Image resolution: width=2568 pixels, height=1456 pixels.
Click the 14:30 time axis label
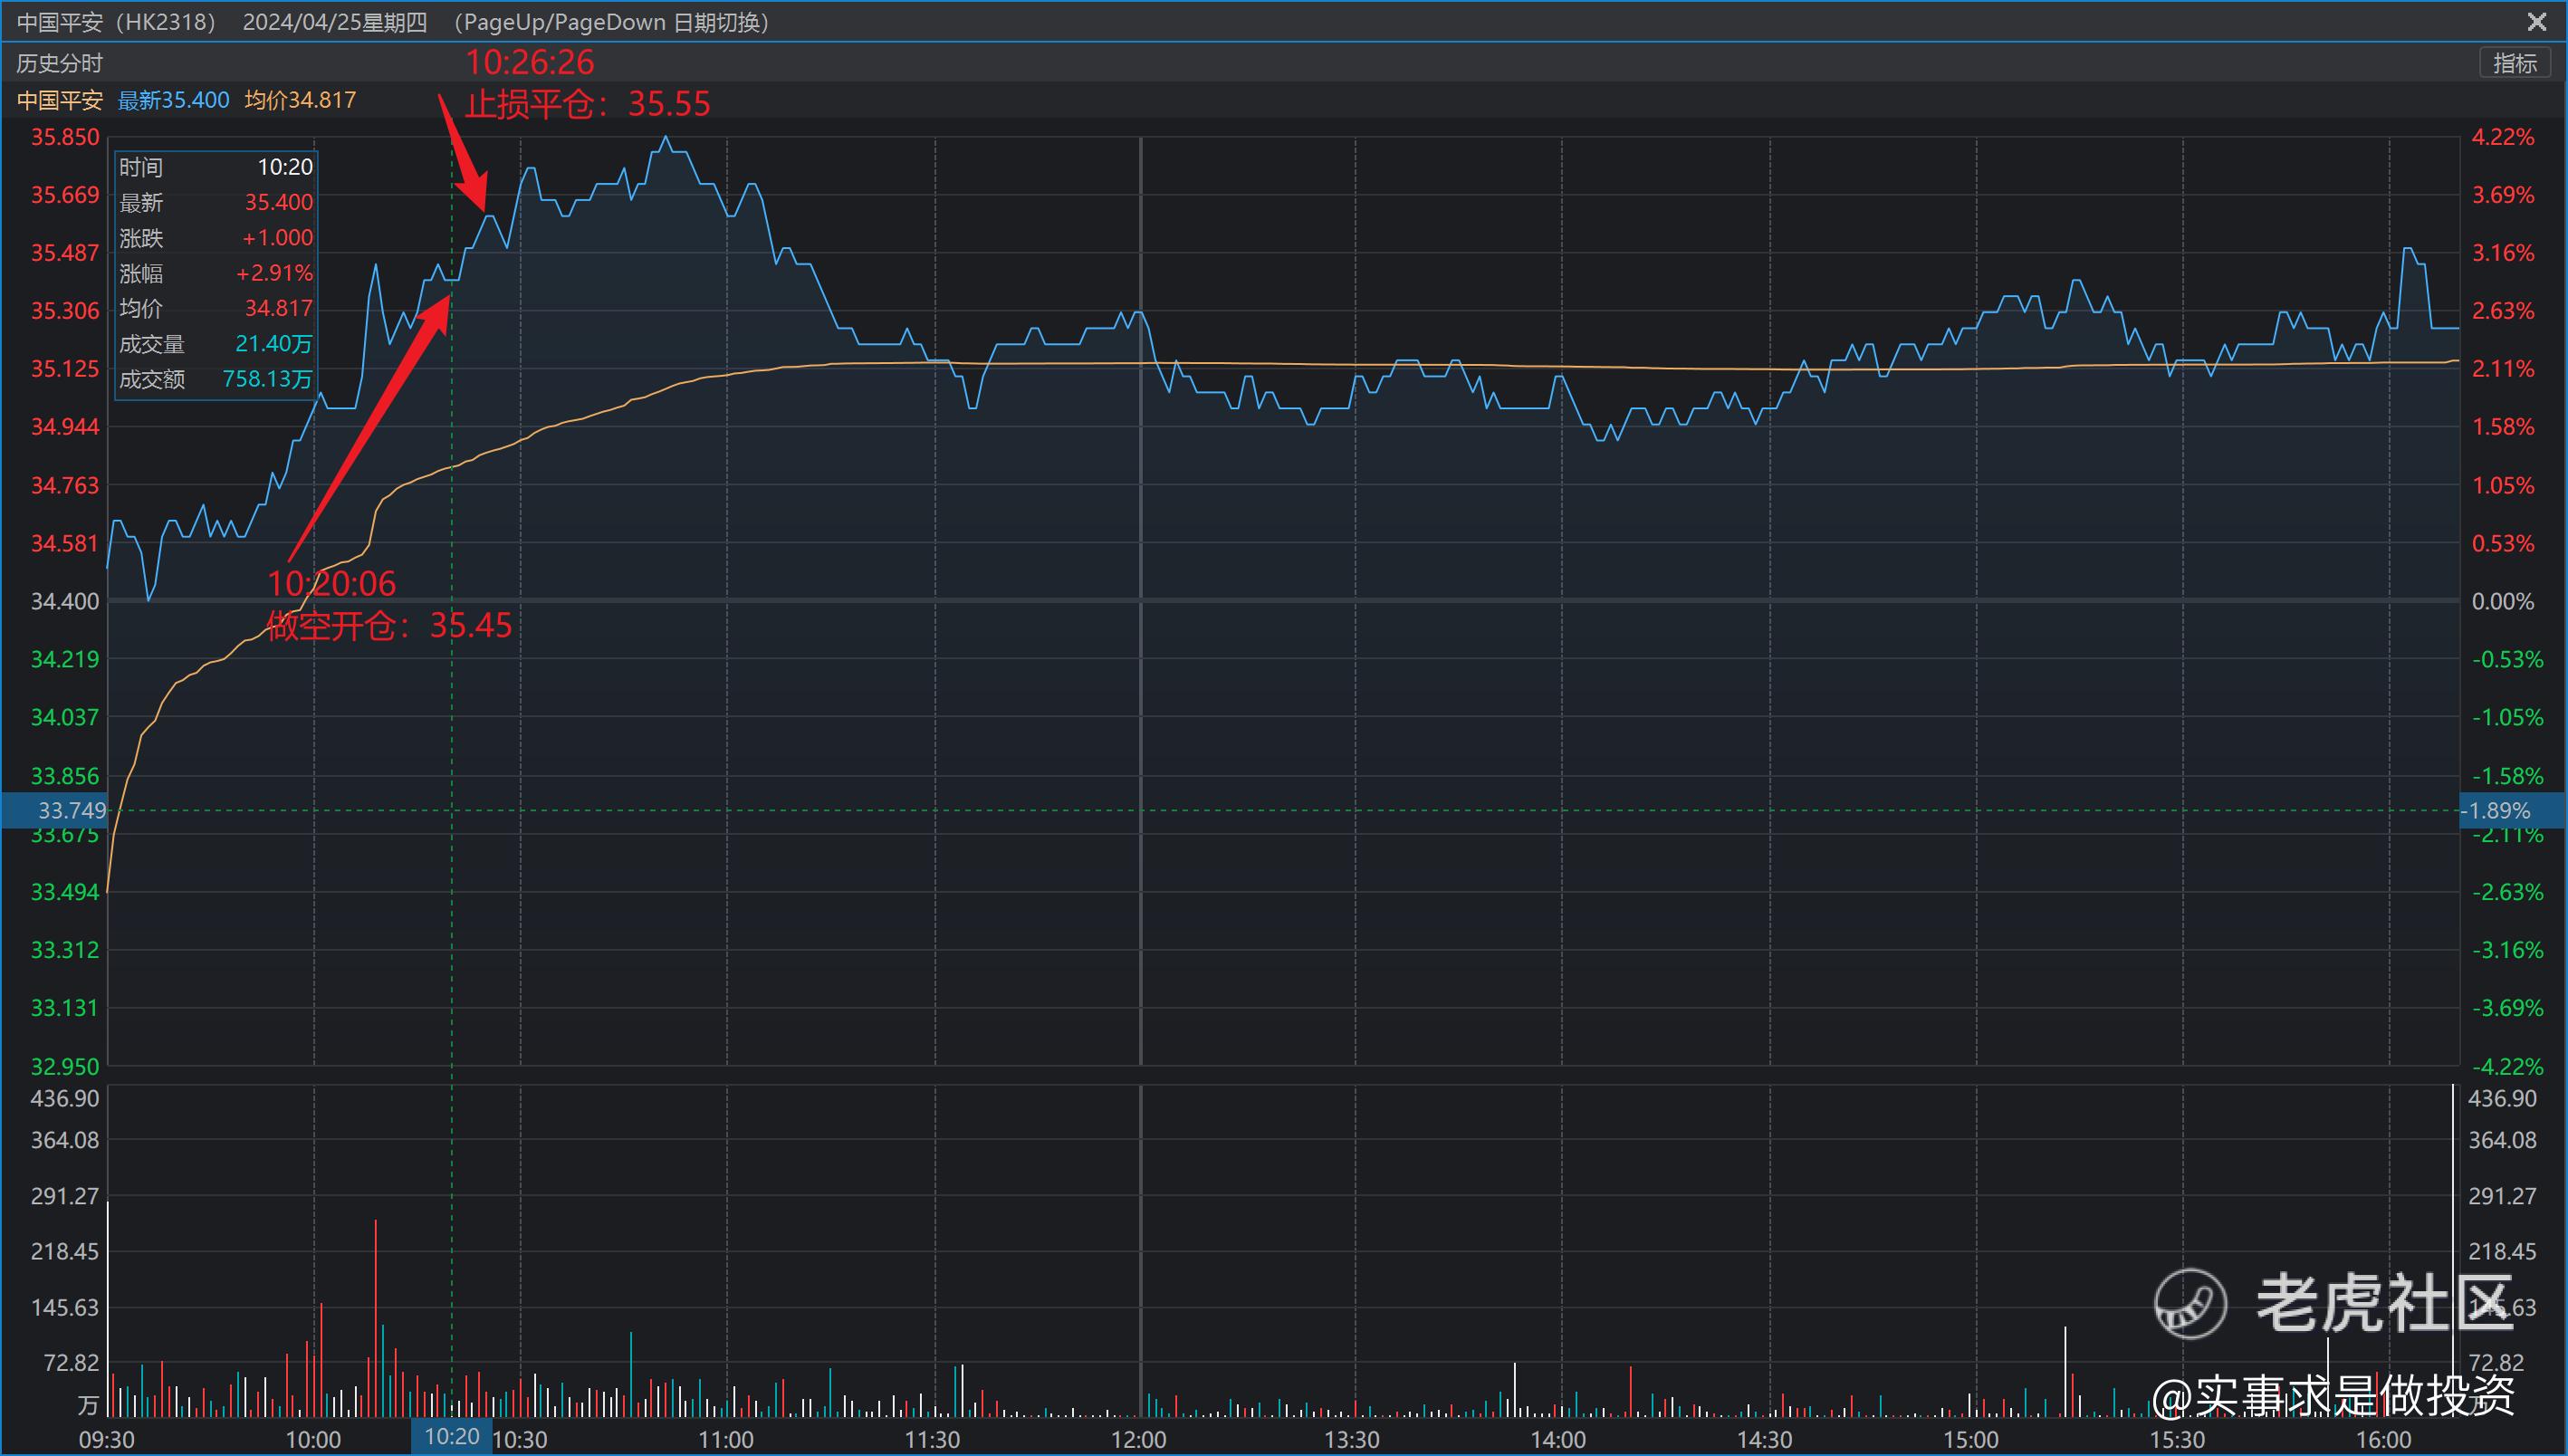click(1765, 1440)
